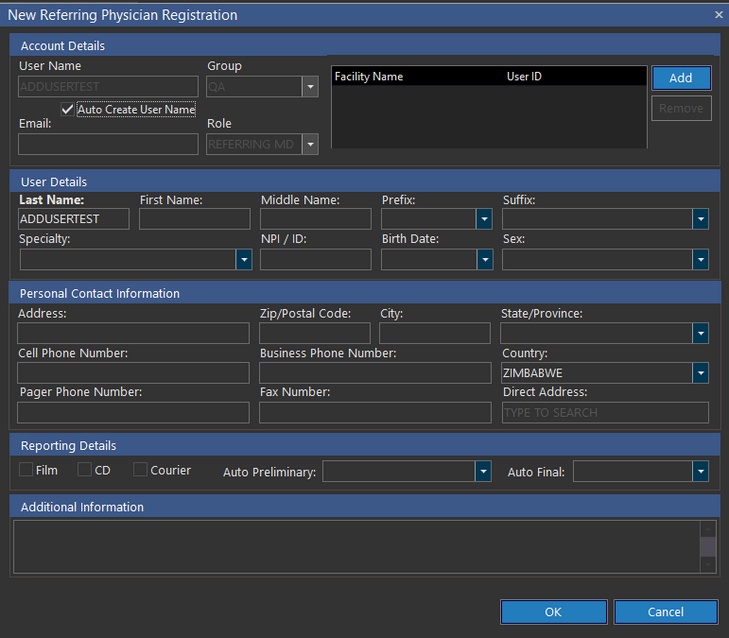Focus the First Name text box
This screenshot has height=638, width=729.
(194, 219)
